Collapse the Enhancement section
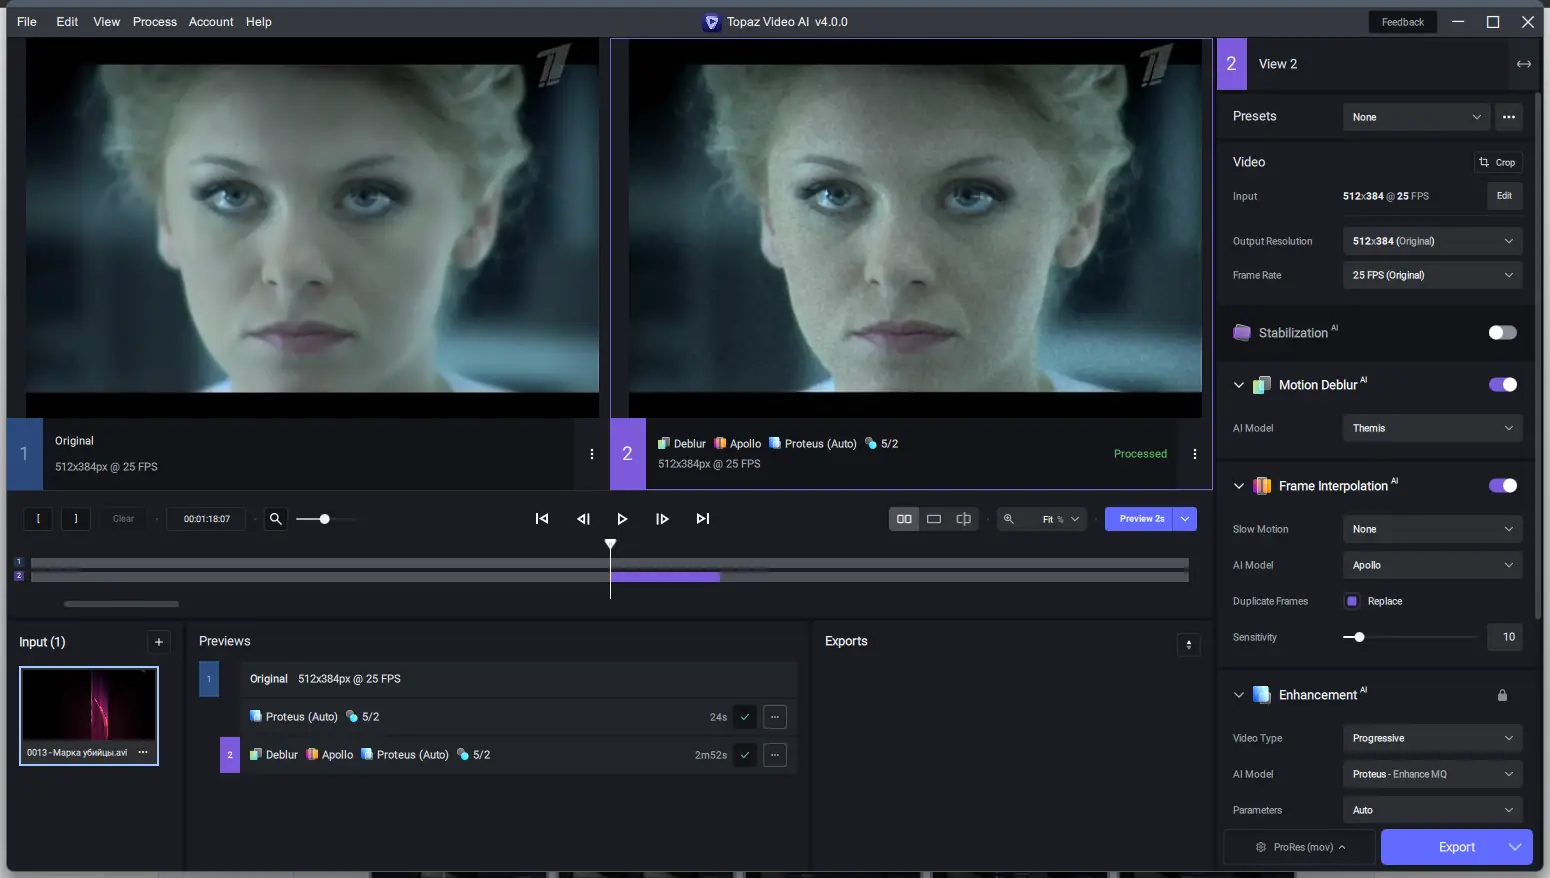 [x=1239, y=695]
